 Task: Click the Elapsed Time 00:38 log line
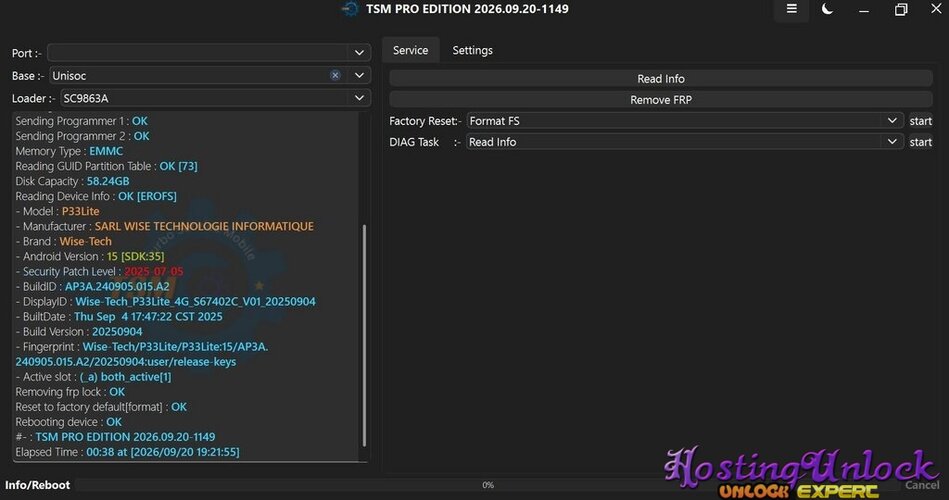[127, 452]
